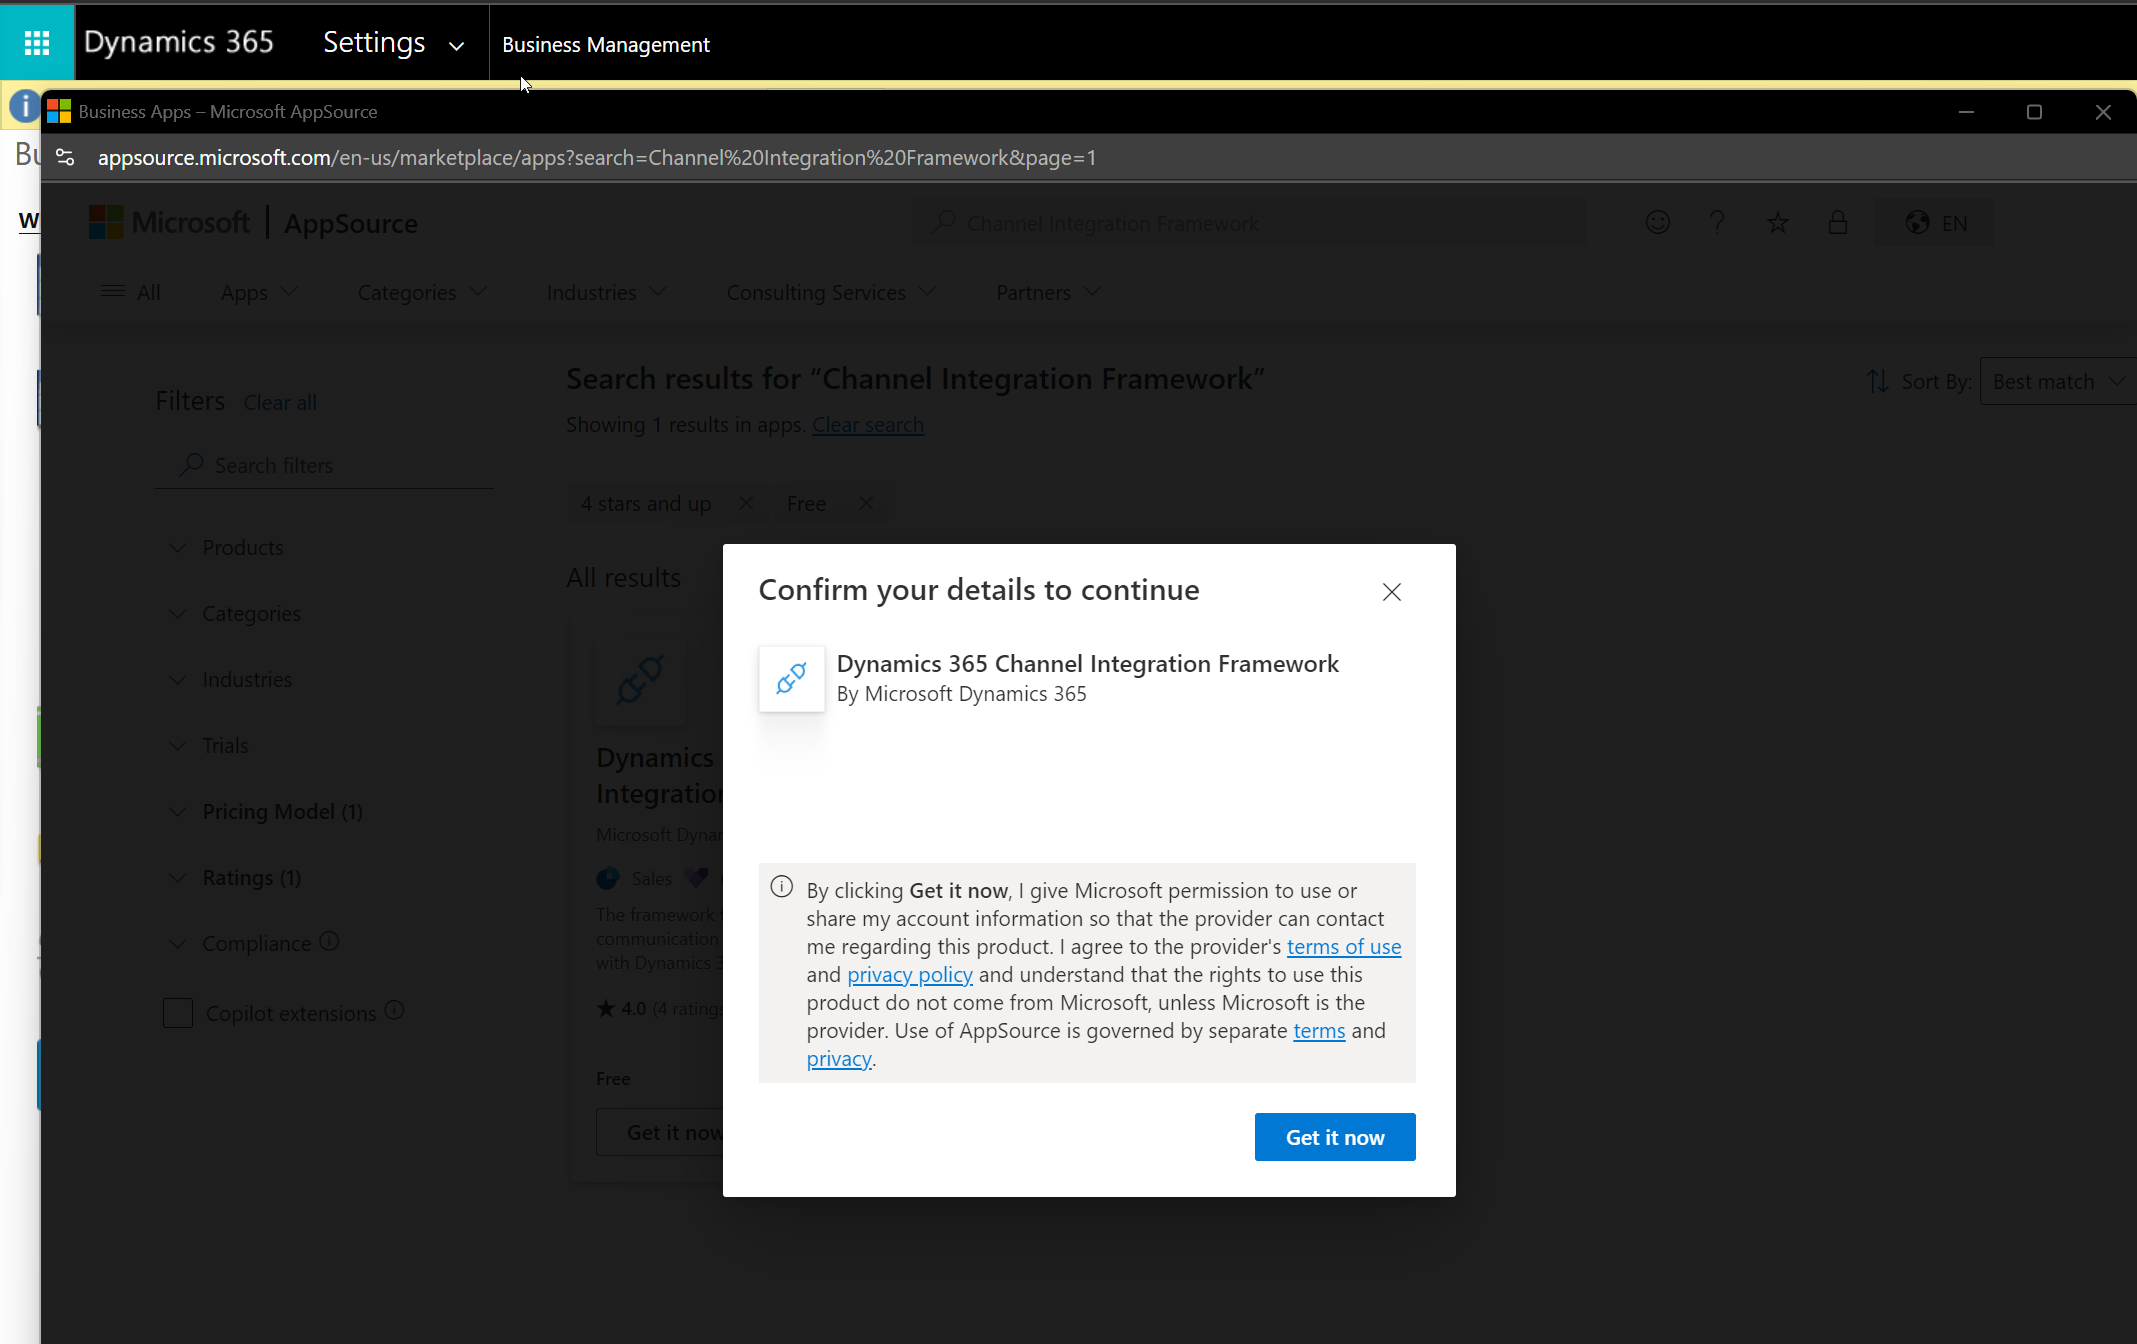Open the AppSource home link

coord(351,223)
